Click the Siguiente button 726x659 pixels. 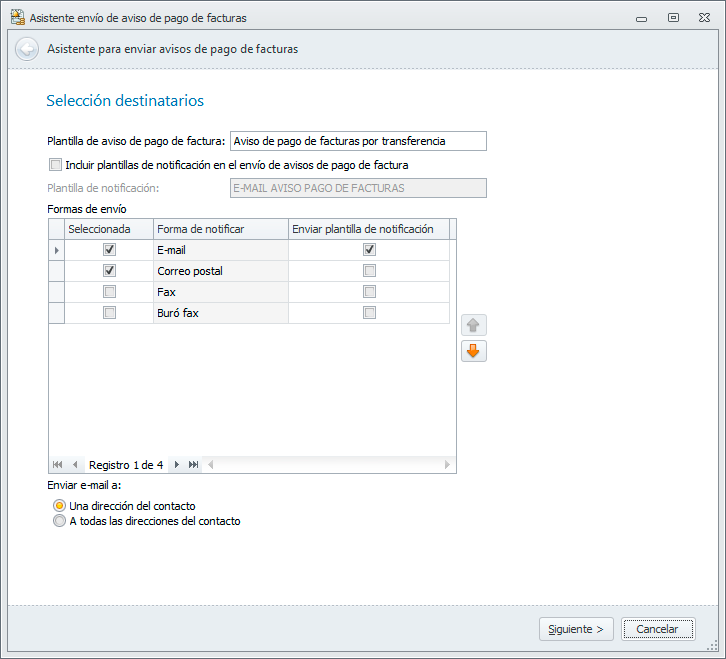576,629
